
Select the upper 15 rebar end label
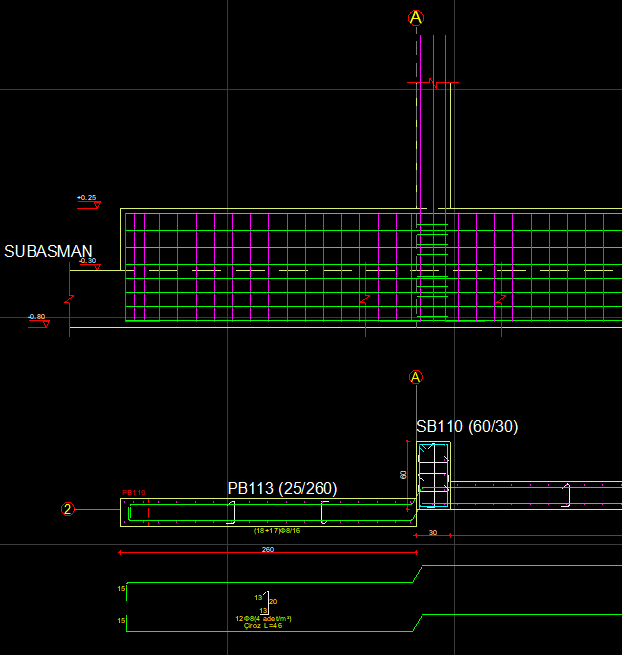(121, 589)
